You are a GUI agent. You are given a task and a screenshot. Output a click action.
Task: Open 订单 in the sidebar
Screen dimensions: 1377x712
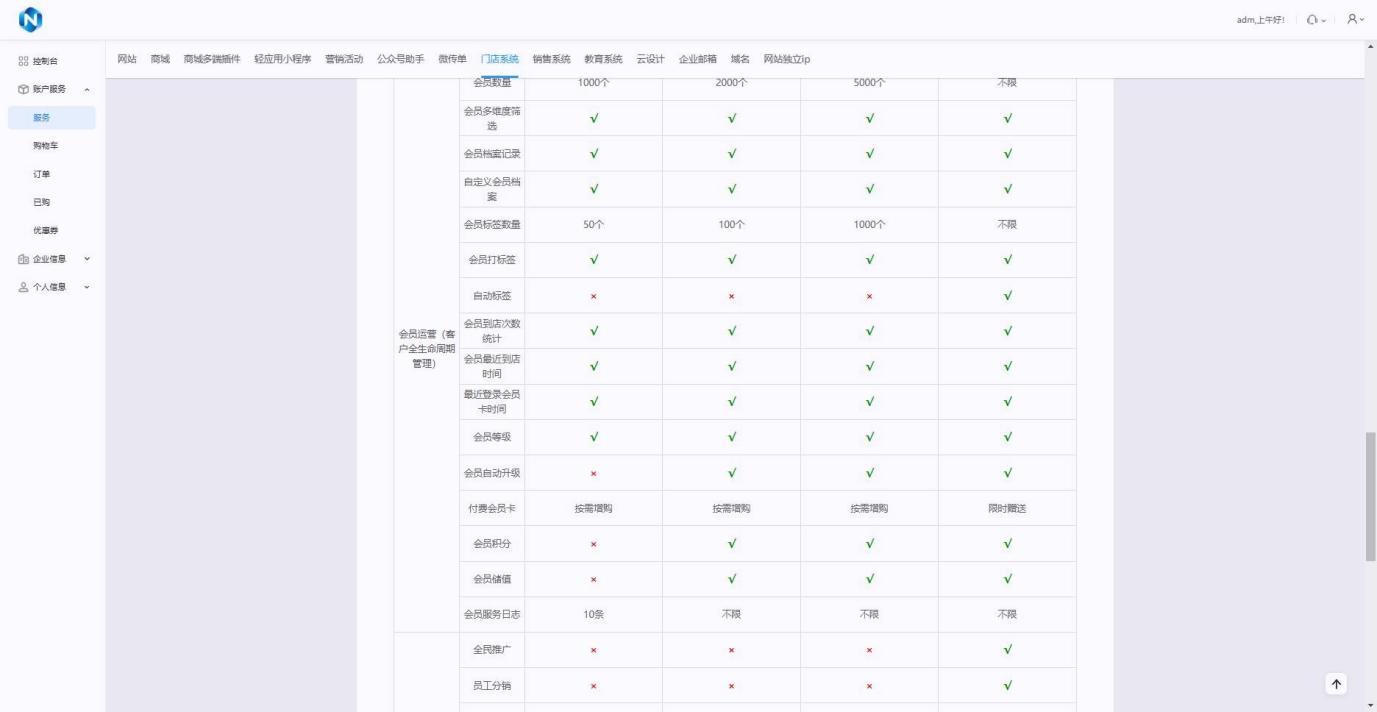pos(41,174)
